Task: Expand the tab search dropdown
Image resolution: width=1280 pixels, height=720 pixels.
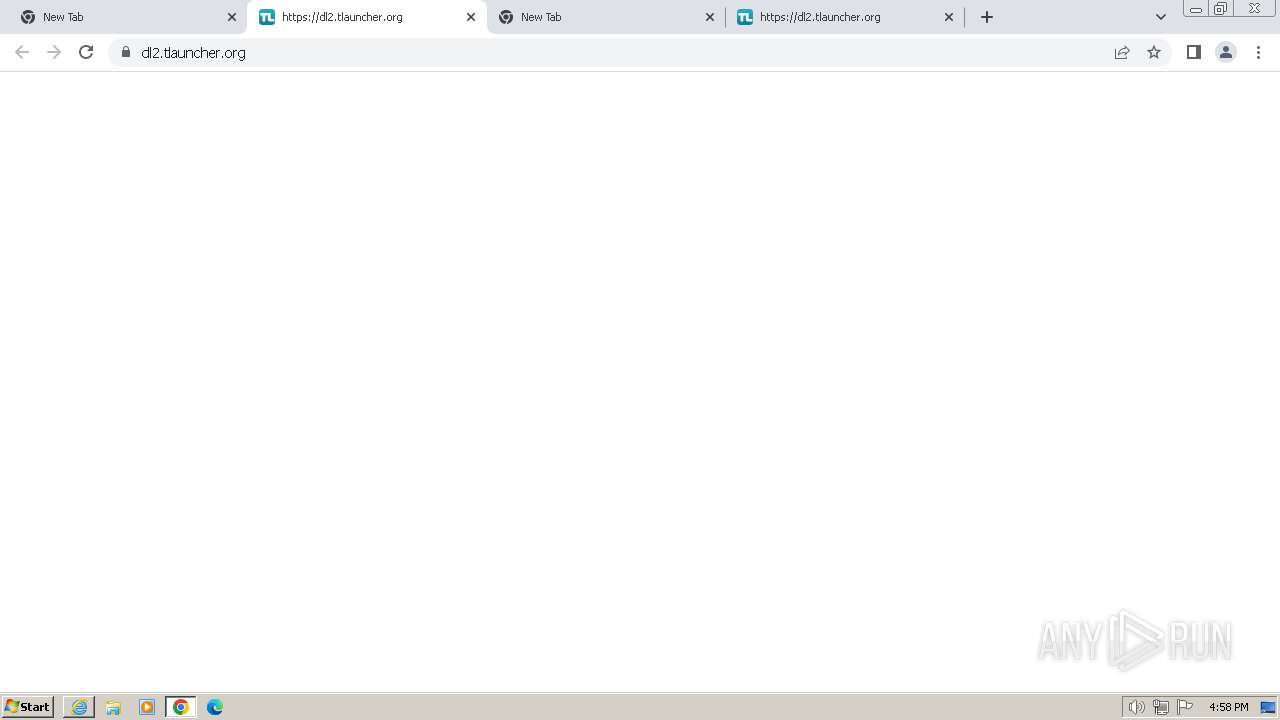Action: click(1161, 17)
